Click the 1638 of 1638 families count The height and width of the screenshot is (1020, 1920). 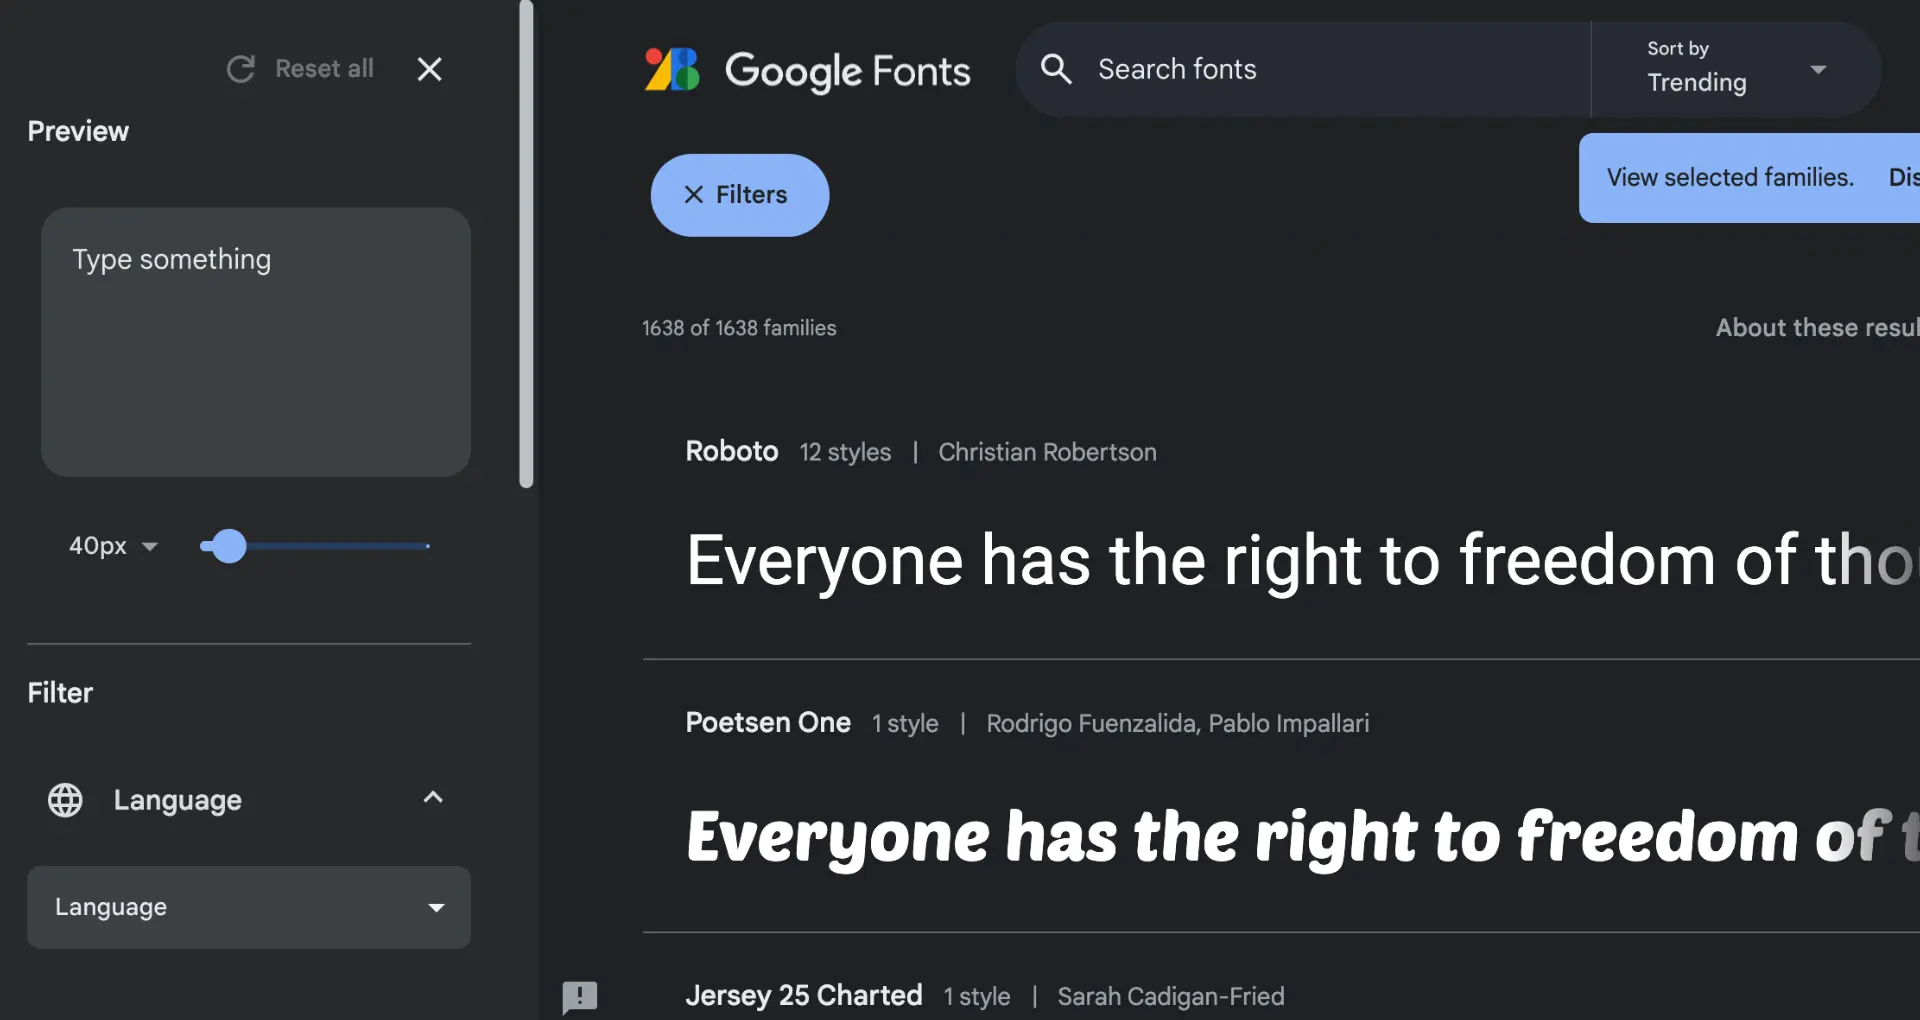tap(739, 328)
